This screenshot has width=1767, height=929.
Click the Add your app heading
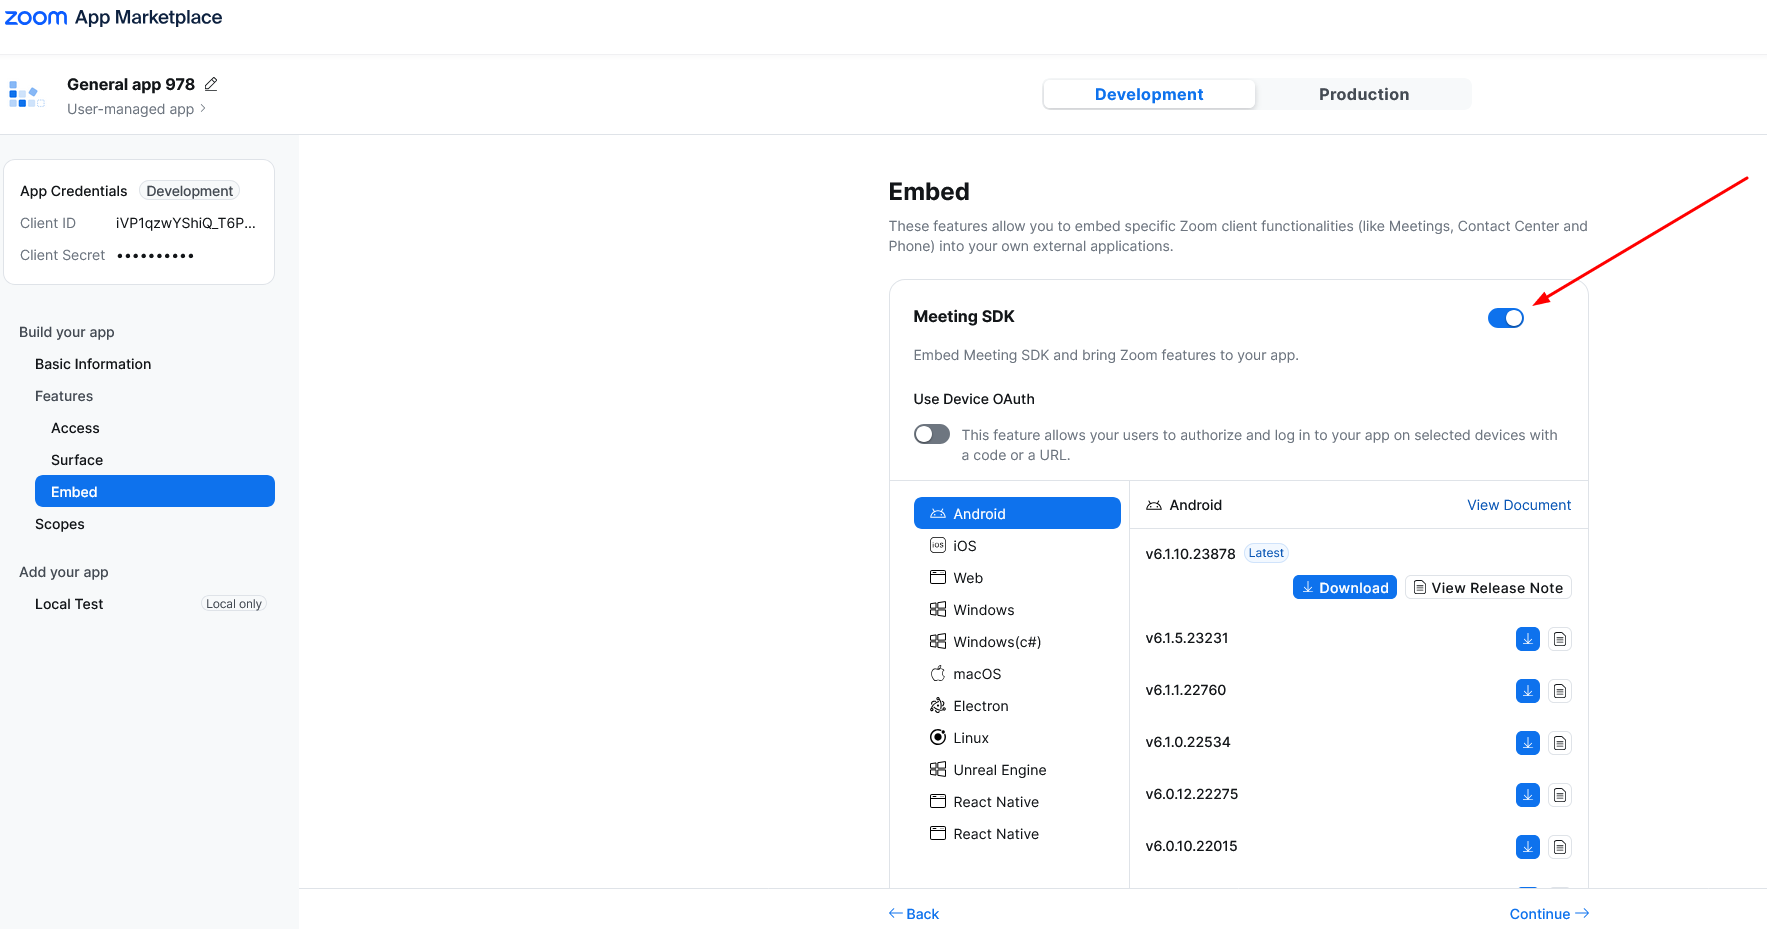coord(64,572)
